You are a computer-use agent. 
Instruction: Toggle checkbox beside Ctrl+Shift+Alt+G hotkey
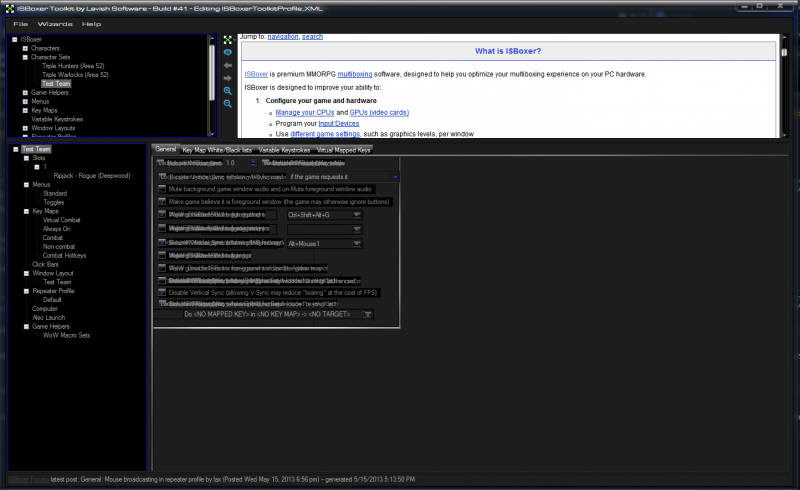coord(162,215)
